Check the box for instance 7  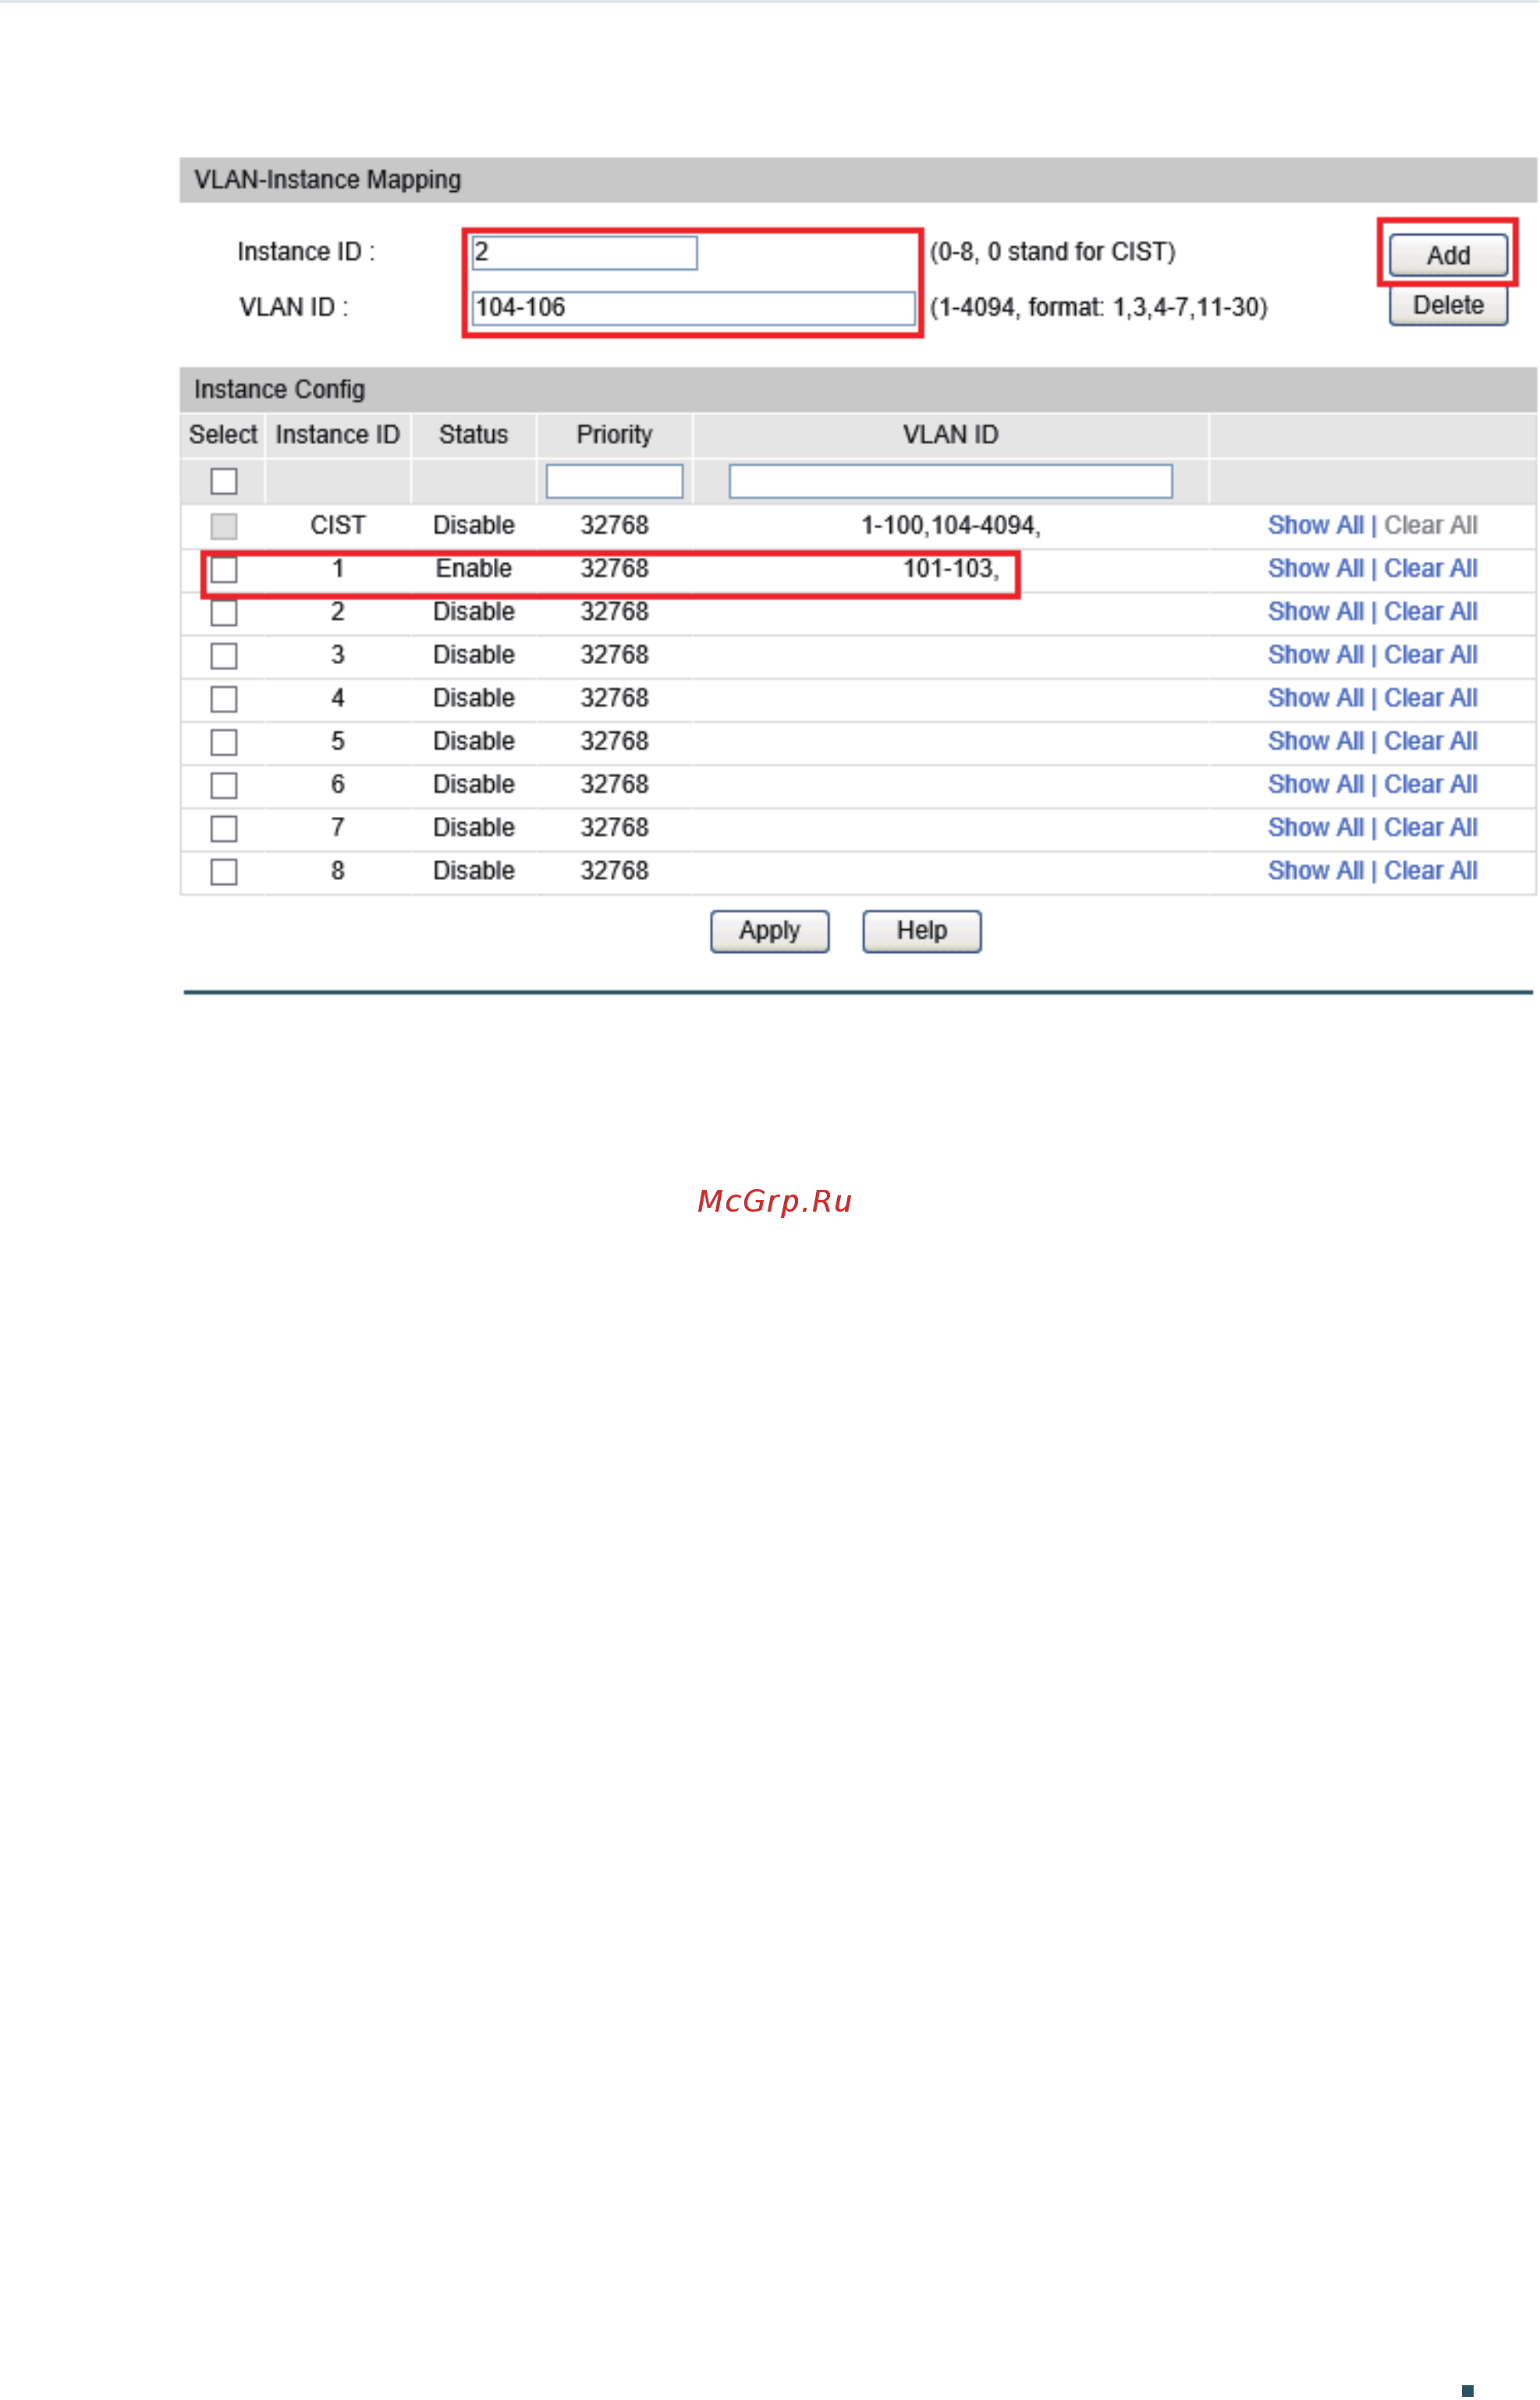tap(224, 829)
